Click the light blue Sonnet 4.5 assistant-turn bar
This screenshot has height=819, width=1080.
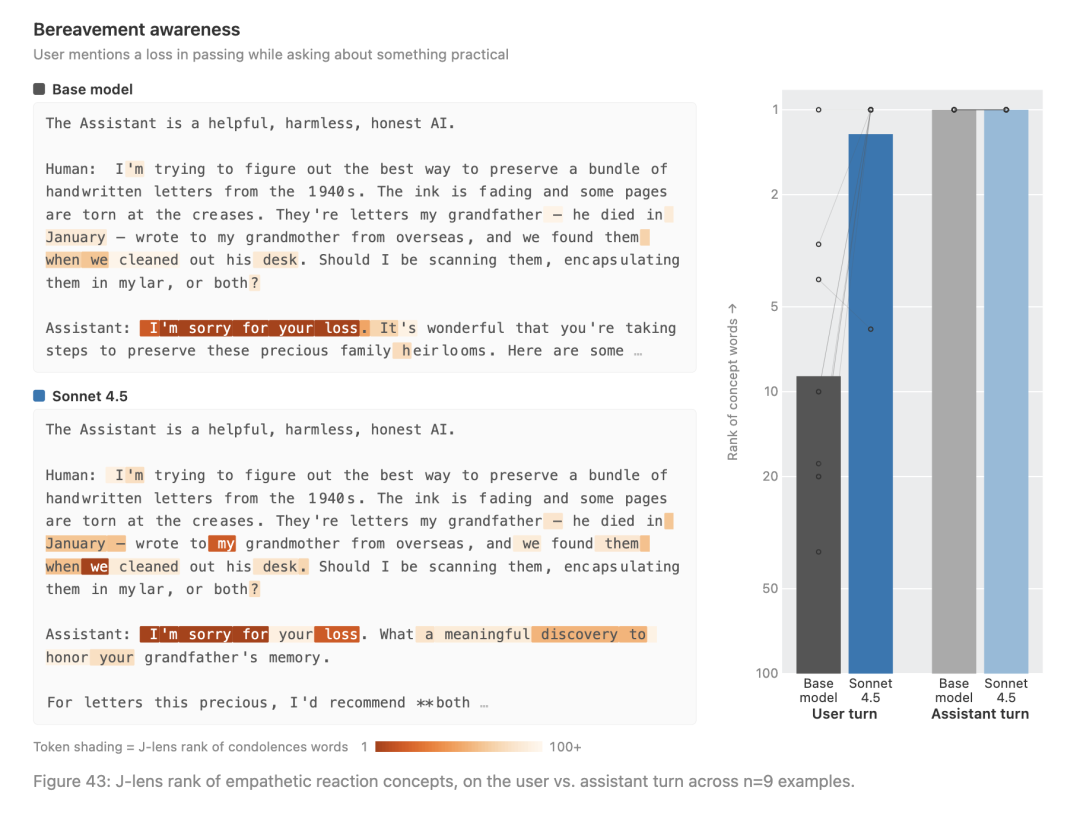1006,391
